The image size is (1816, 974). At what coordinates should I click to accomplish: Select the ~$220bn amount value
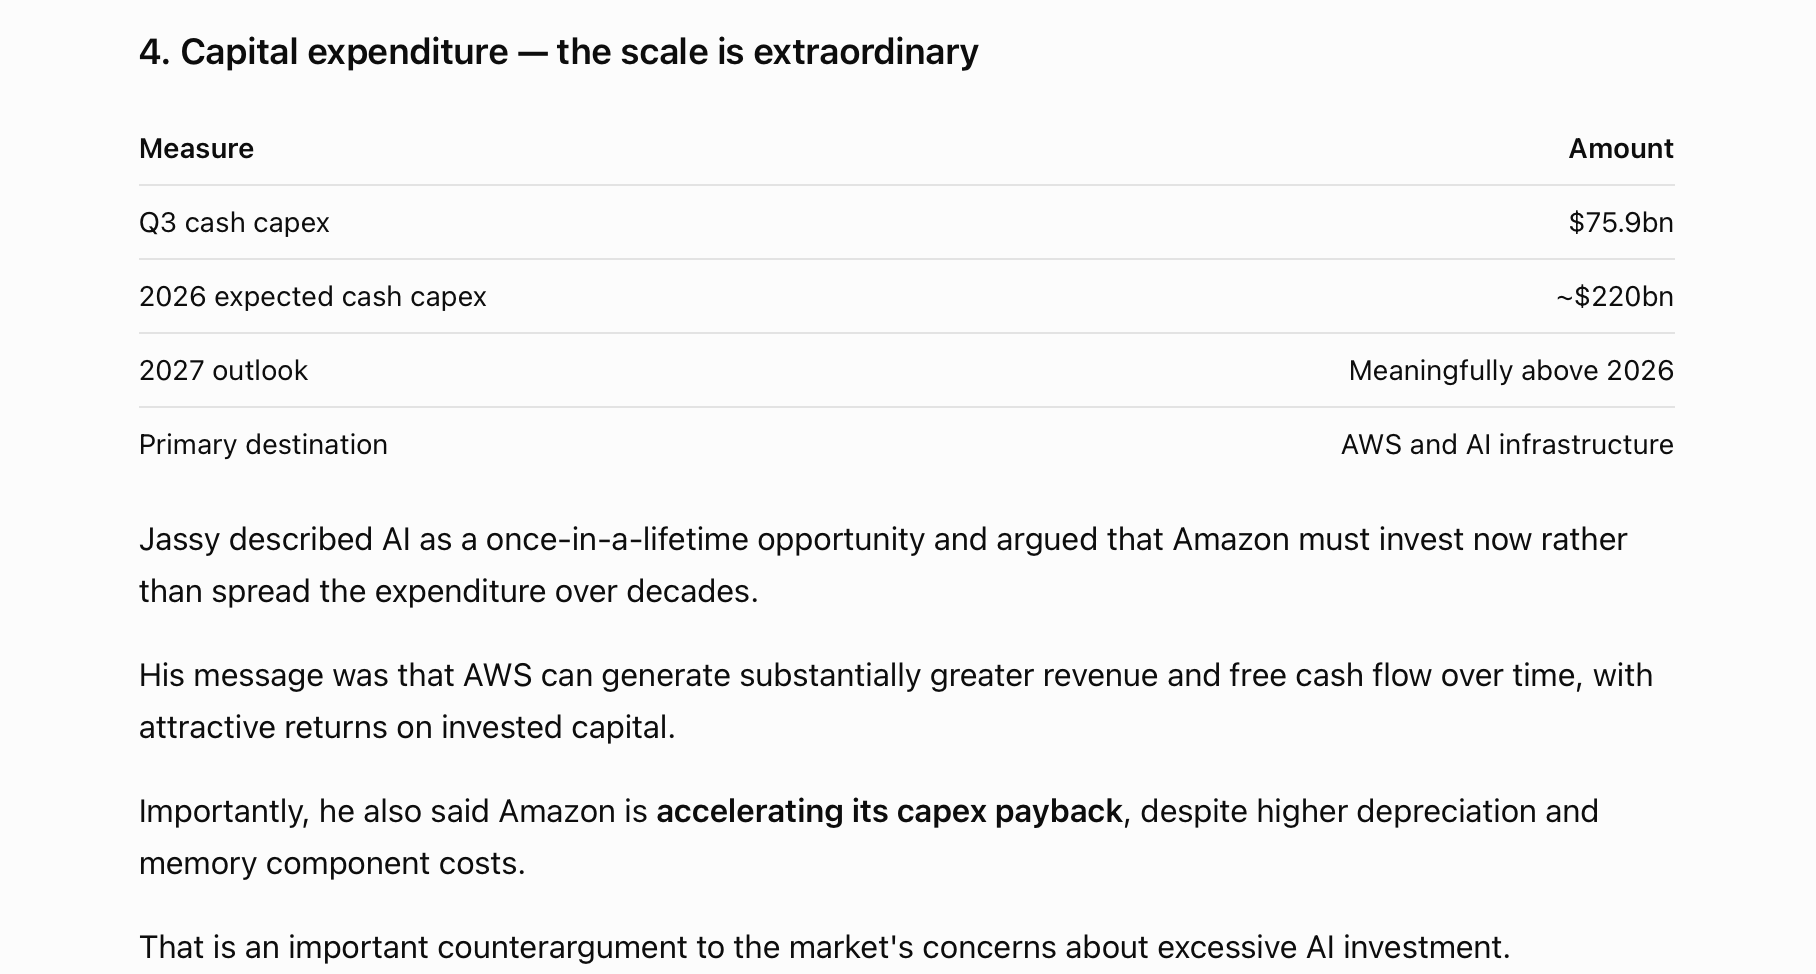pos(1614,296)
